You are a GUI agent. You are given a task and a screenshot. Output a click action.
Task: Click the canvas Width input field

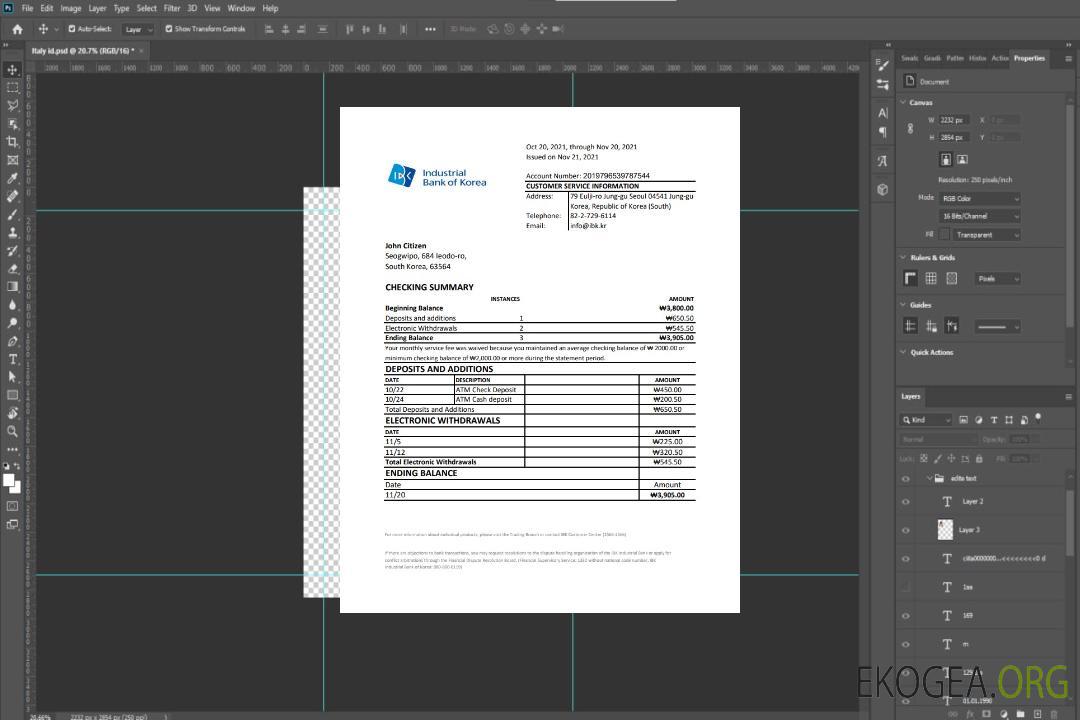(953, 120)
